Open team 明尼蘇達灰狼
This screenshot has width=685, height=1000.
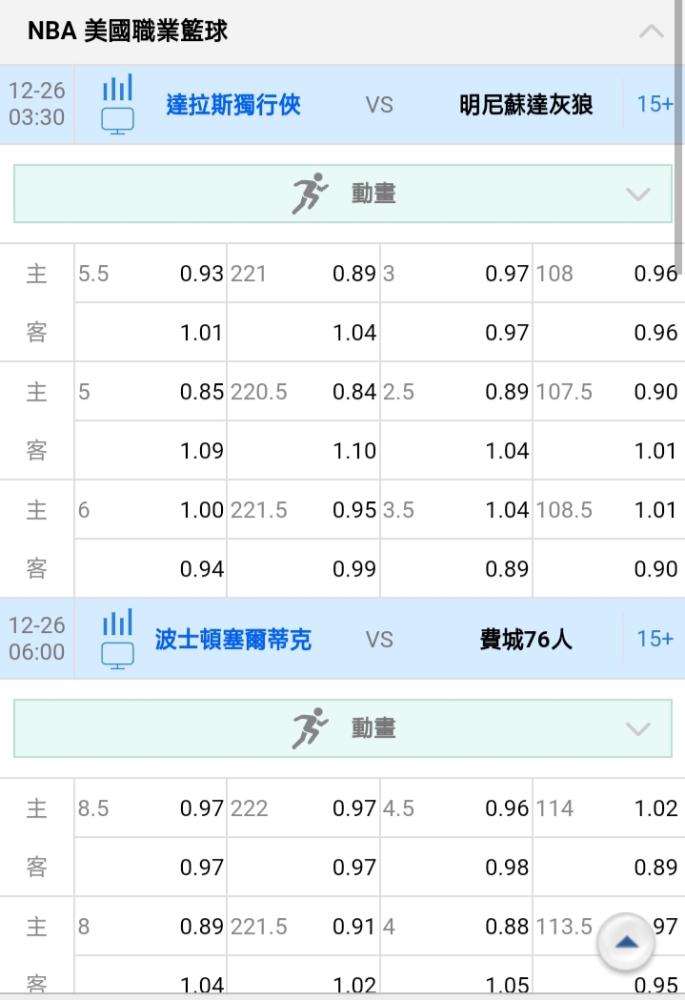click(x=526, y=105)
